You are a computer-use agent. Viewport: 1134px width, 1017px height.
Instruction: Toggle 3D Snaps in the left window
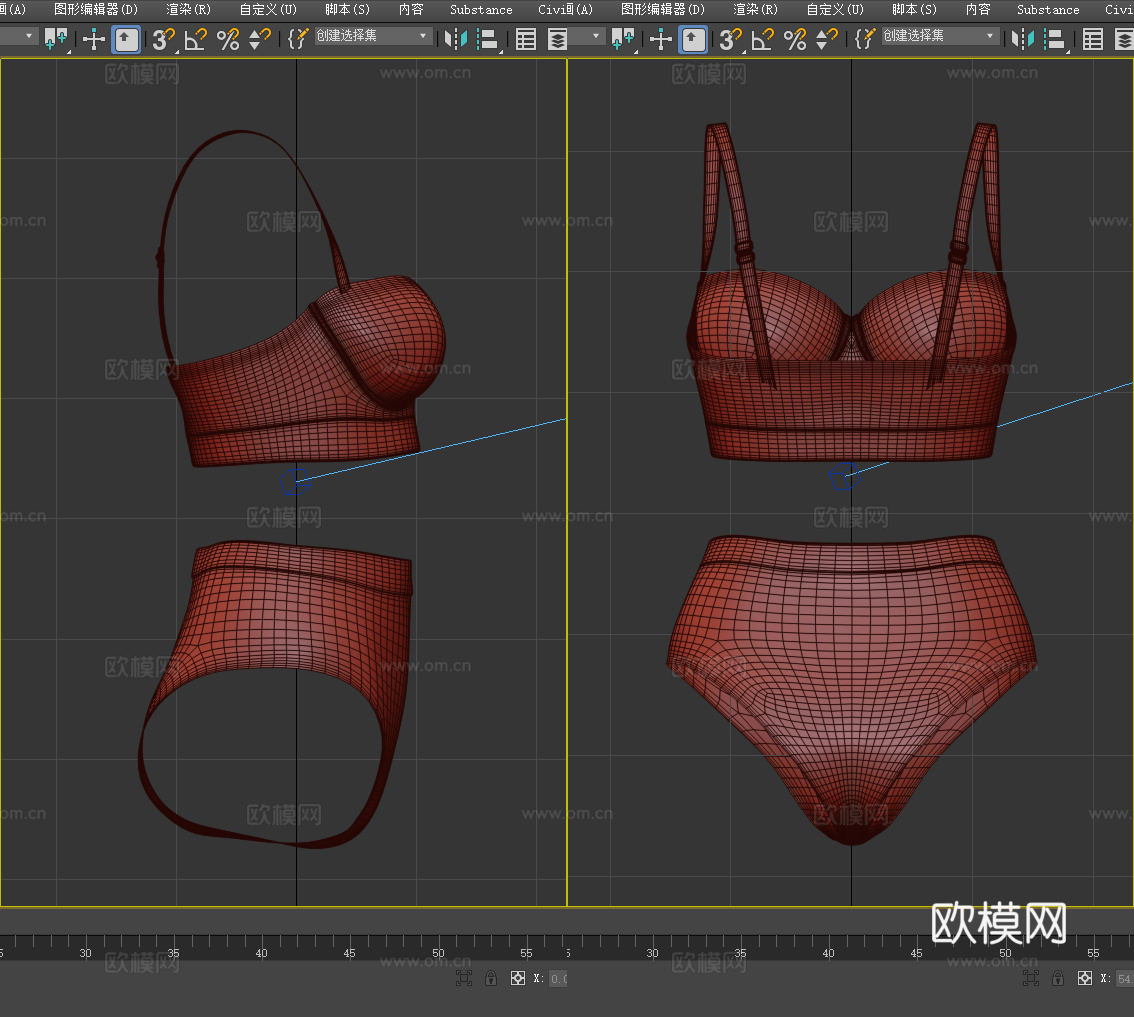click(x=163, y=39)
